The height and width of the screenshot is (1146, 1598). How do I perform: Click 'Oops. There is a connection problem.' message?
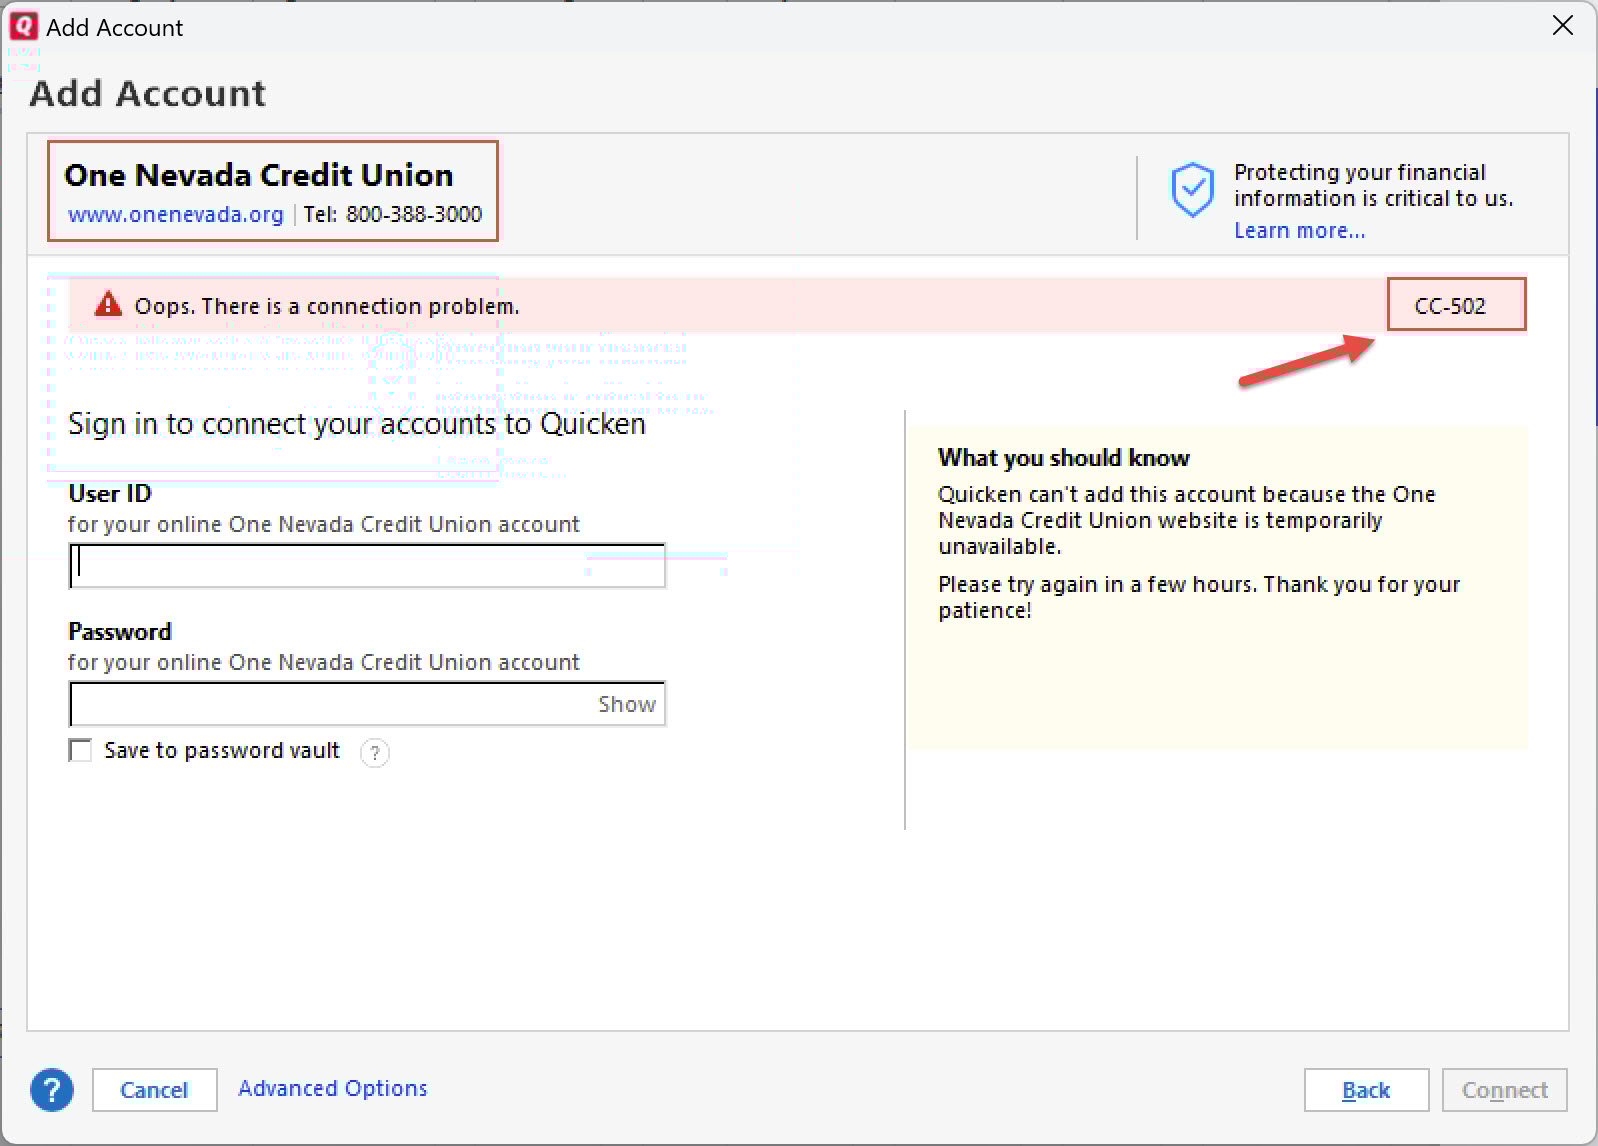tap(327, 306)
